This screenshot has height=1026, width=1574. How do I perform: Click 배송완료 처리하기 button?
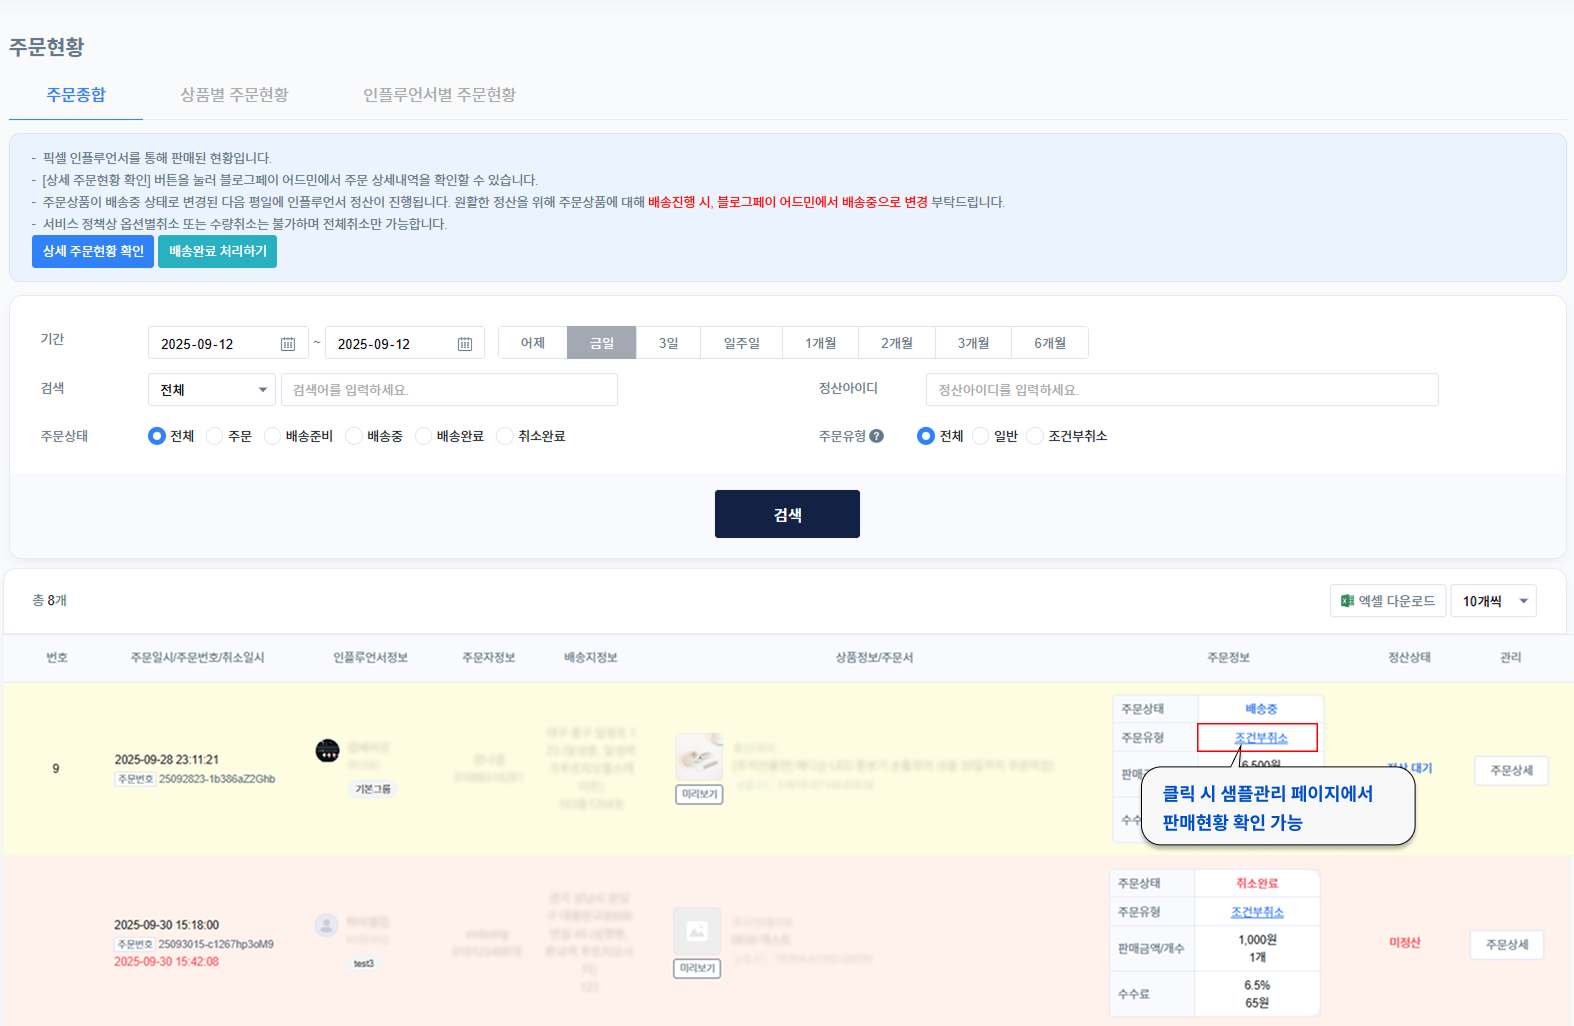click(217, 251)
